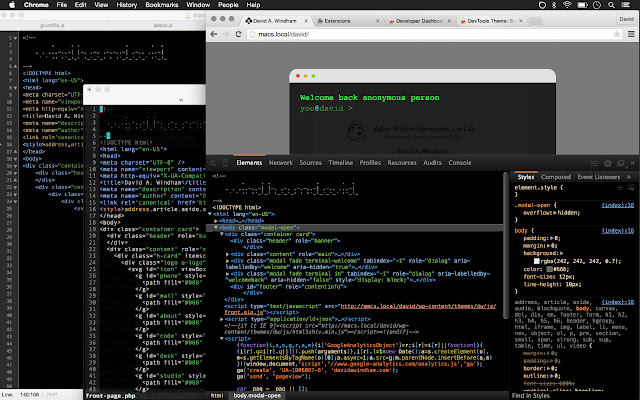
Task: Open the History menu
Action: tap(127, 5)
